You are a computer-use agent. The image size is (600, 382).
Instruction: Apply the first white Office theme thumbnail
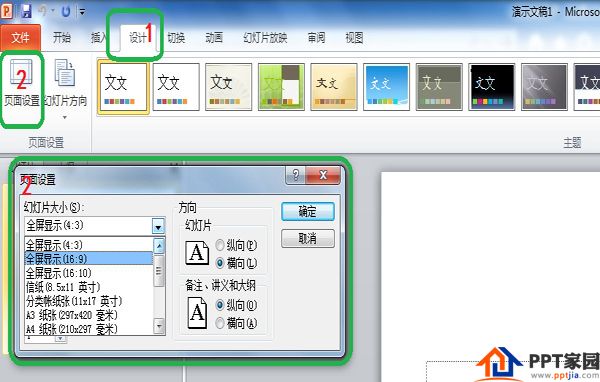(123, 87)
